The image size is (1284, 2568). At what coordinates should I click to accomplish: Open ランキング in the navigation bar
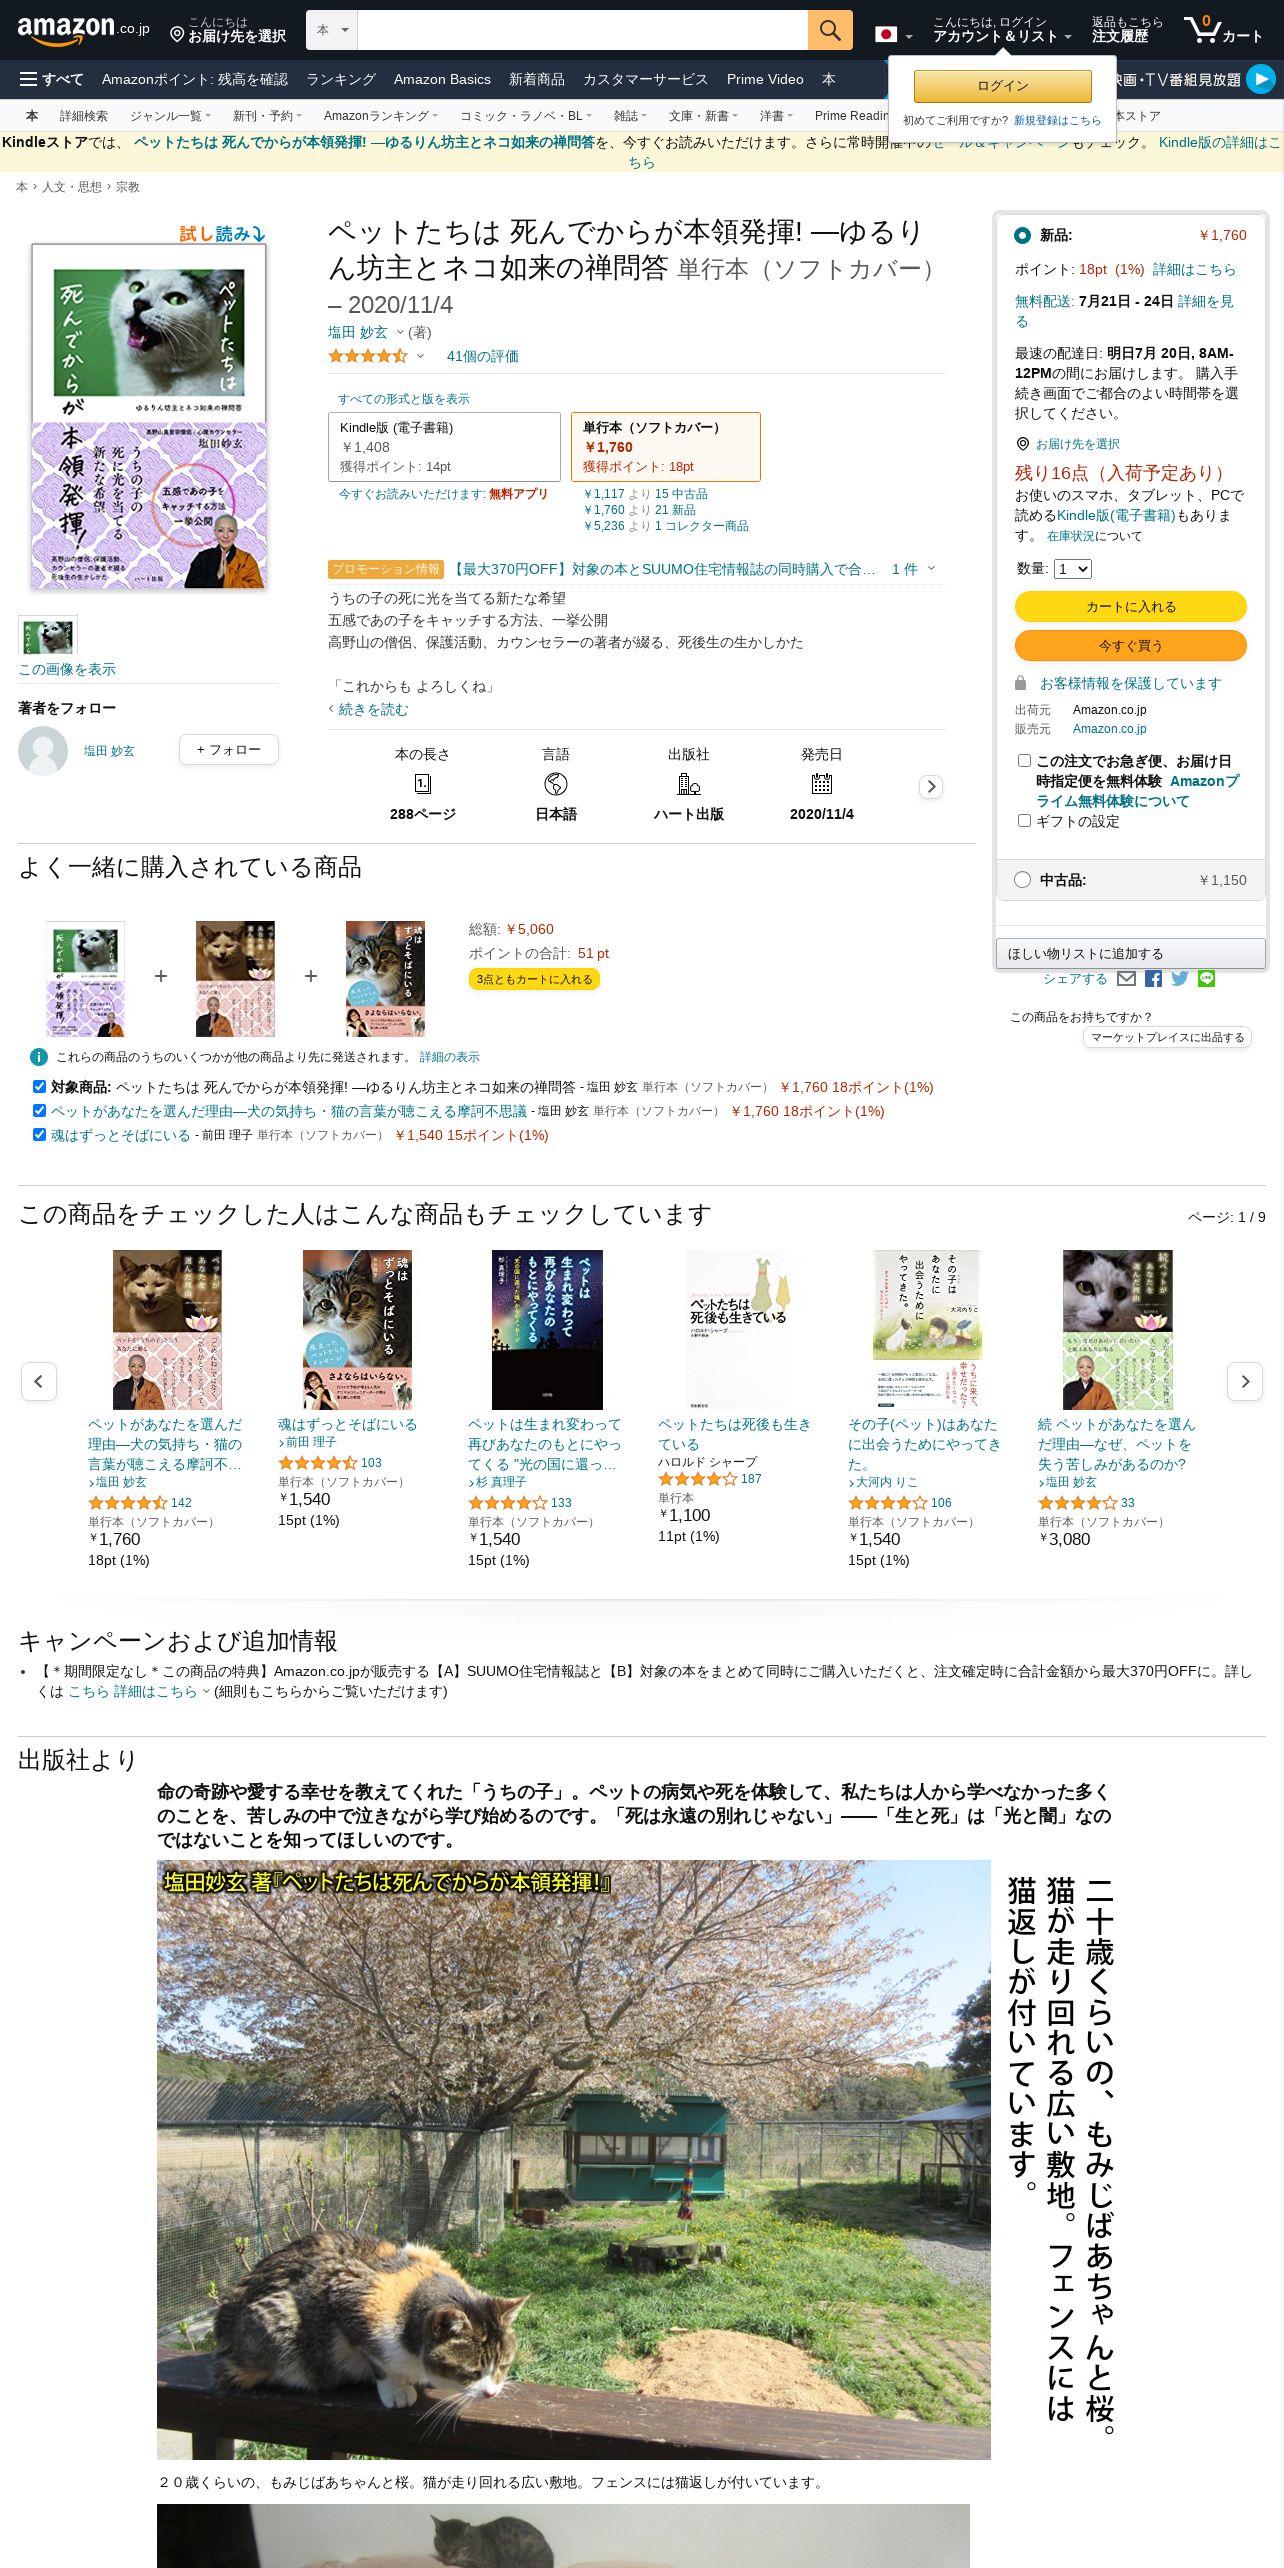coord(341,79)
